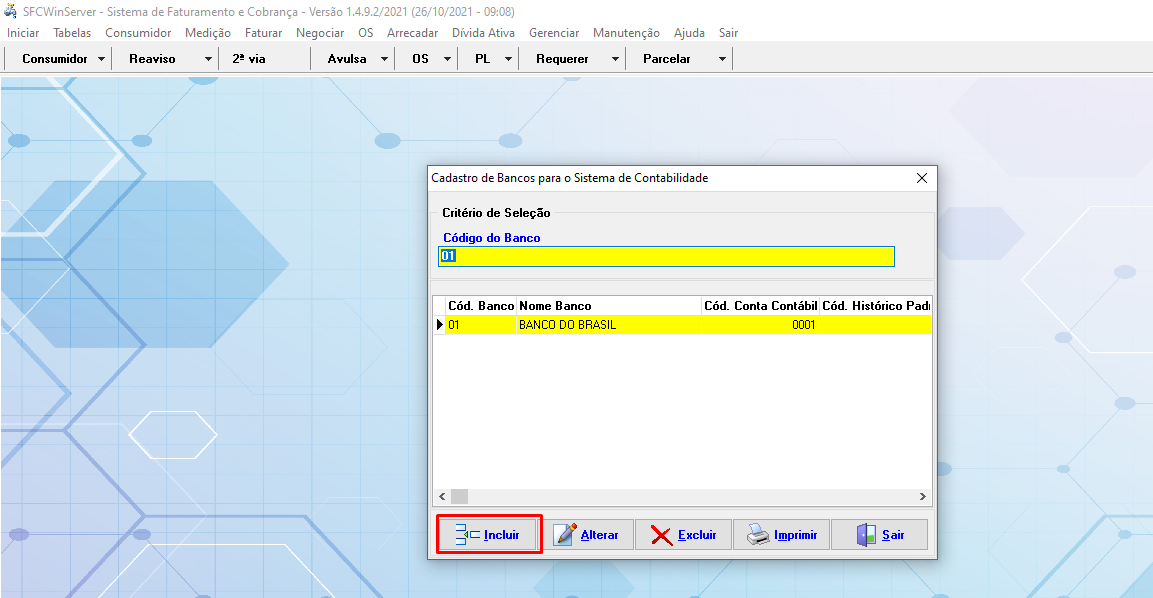Click the Avulsa toolbar button
The width and height of the screenshot is (1153, 598).
tap(347, 59)
